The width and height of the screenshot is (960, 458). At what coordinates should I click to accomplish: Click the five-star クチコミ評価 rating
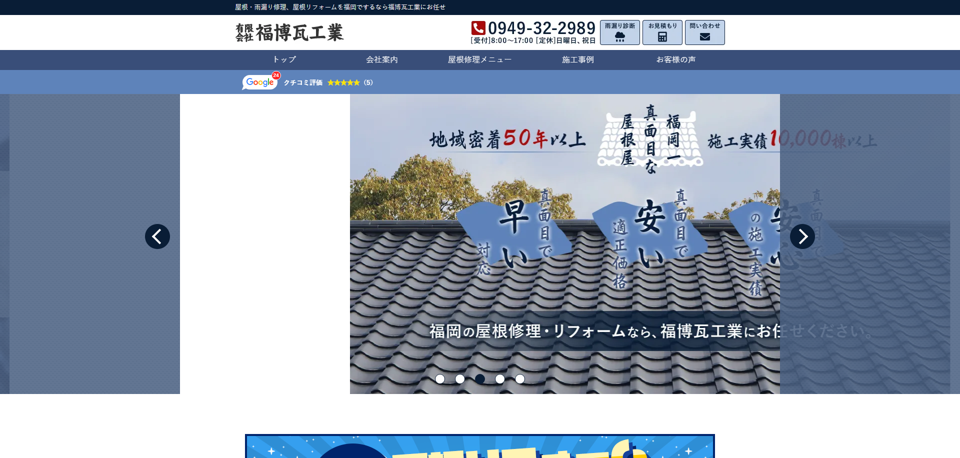pos(343,82)
